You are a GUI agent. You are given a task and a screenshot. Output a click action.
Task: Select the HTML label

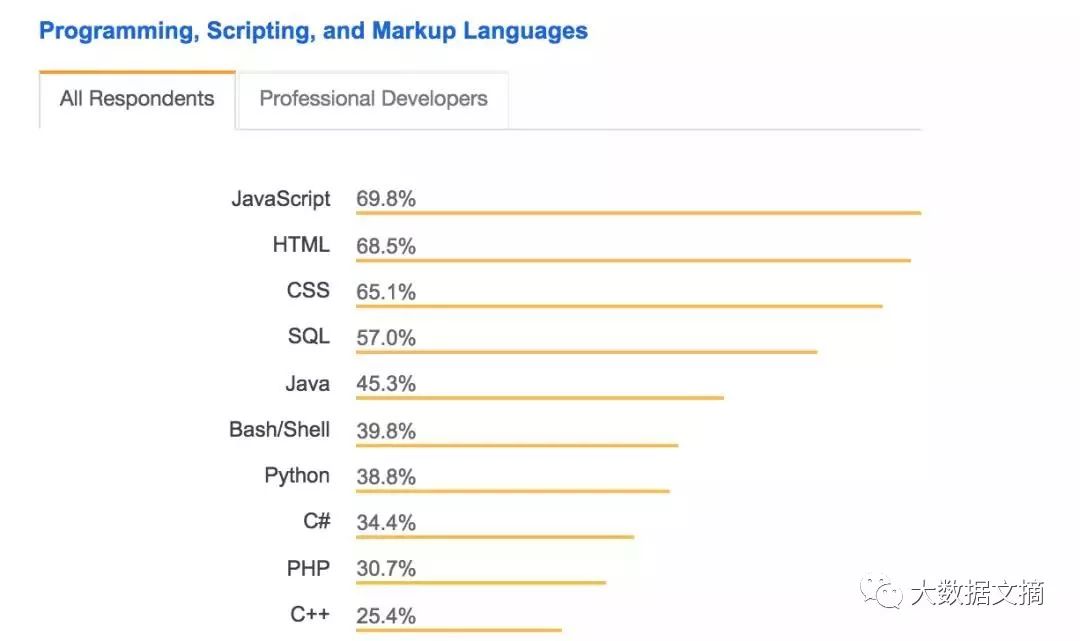coord(301,244)
